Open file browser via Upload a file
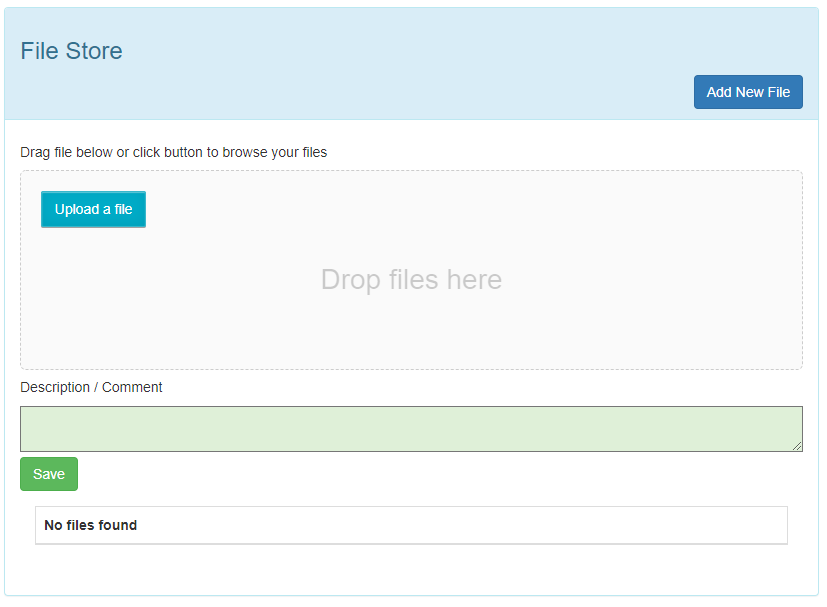The width and height of the screenshot is (827, 607). pyautogui.click(x=93, y=209)
